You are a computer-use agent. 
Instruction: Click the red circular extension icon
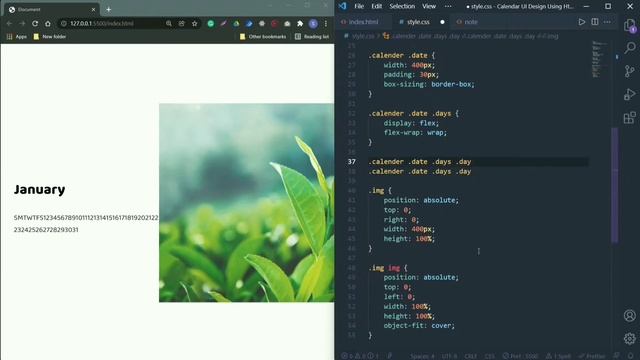point(274,24)
